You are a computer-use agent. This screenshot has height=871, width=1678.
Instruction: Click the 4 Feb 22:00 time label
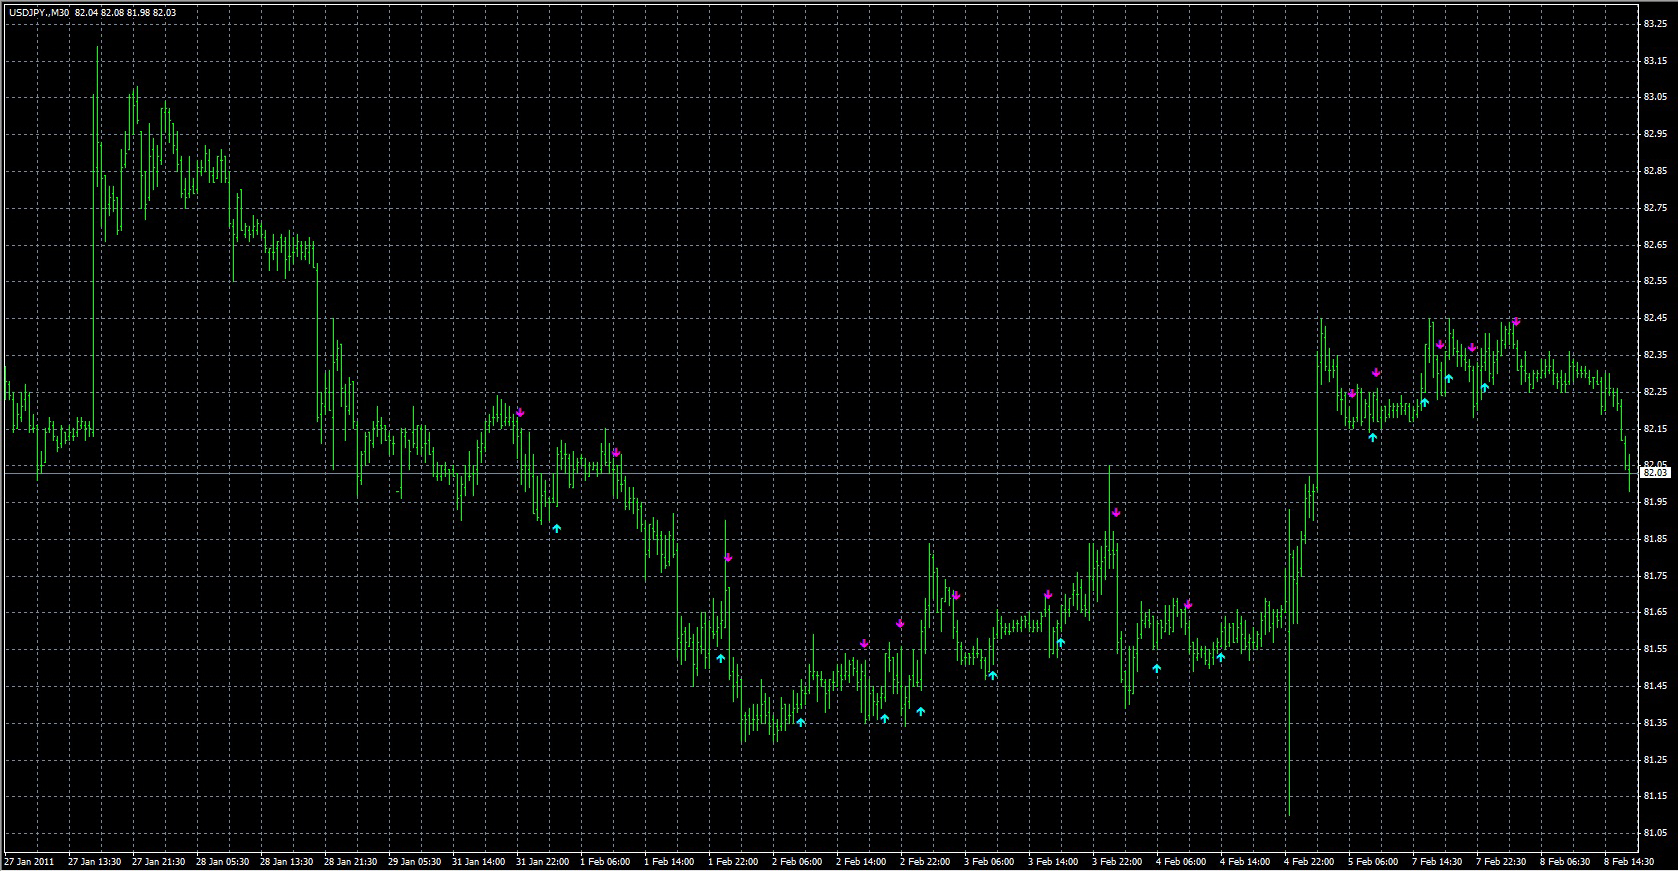[x=1308, y=861]
